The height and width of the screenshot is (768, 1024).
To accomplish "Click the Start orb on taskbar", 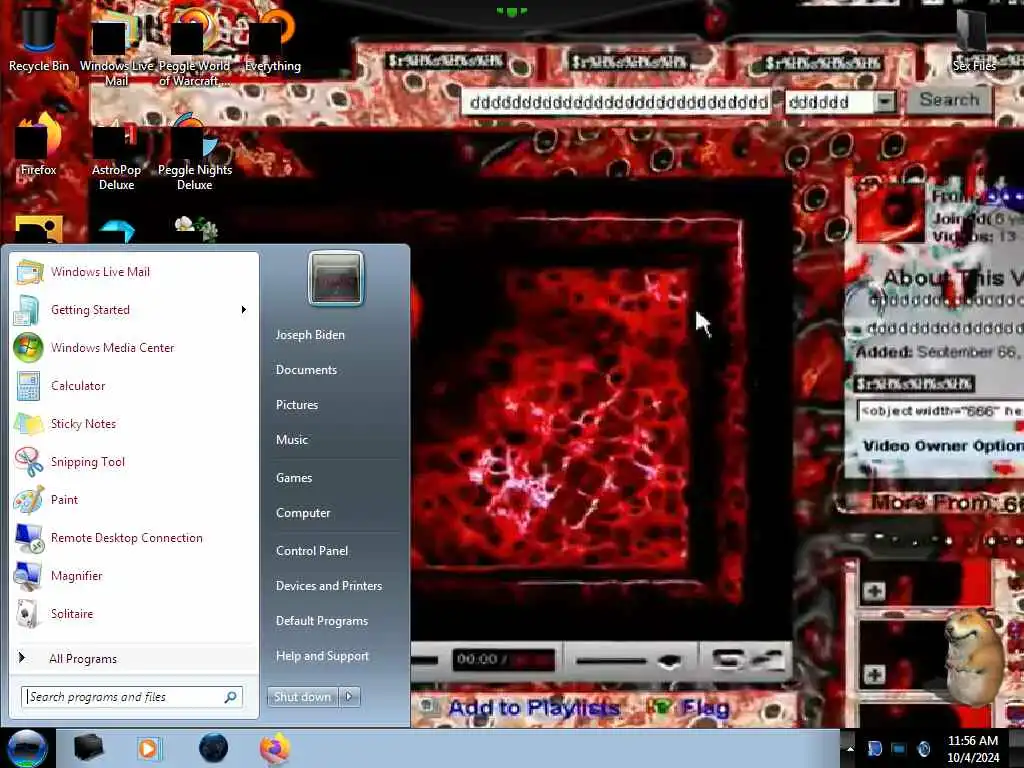I will [27, 748].
